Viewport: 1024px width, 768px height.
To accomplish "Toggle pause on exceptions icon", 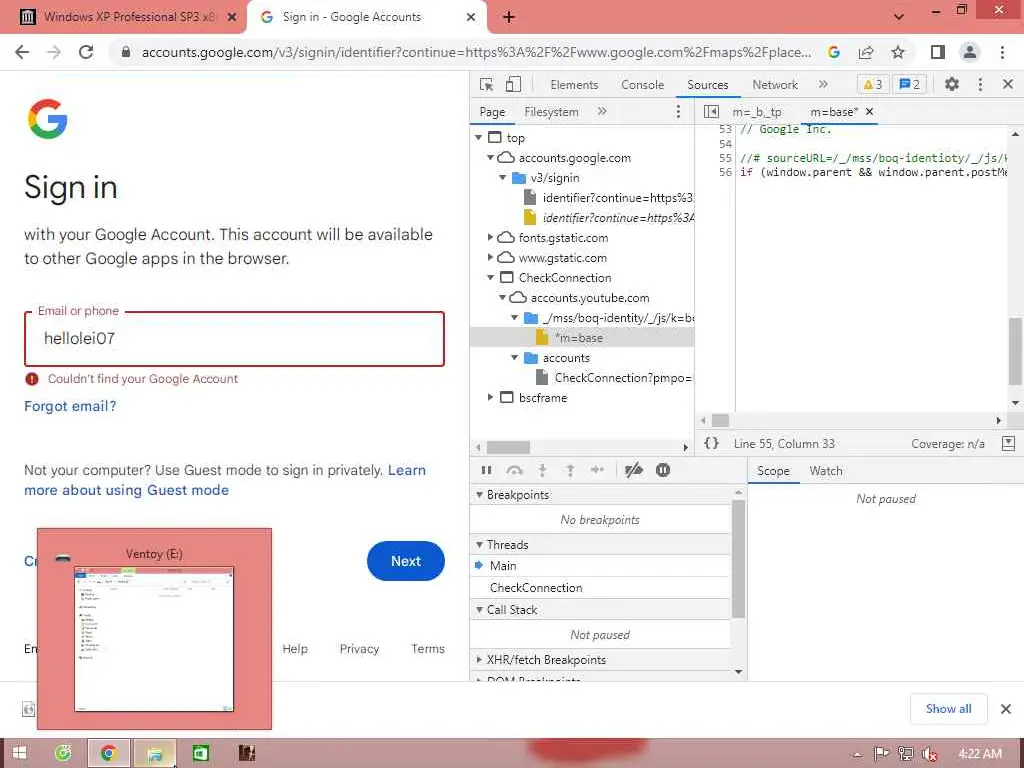I will [x=662, y=470].
